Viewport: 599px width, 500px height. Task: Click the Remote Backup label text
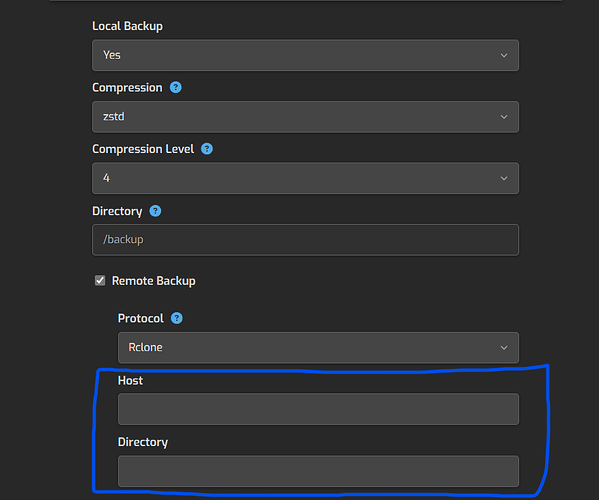[x=154, y=281]
